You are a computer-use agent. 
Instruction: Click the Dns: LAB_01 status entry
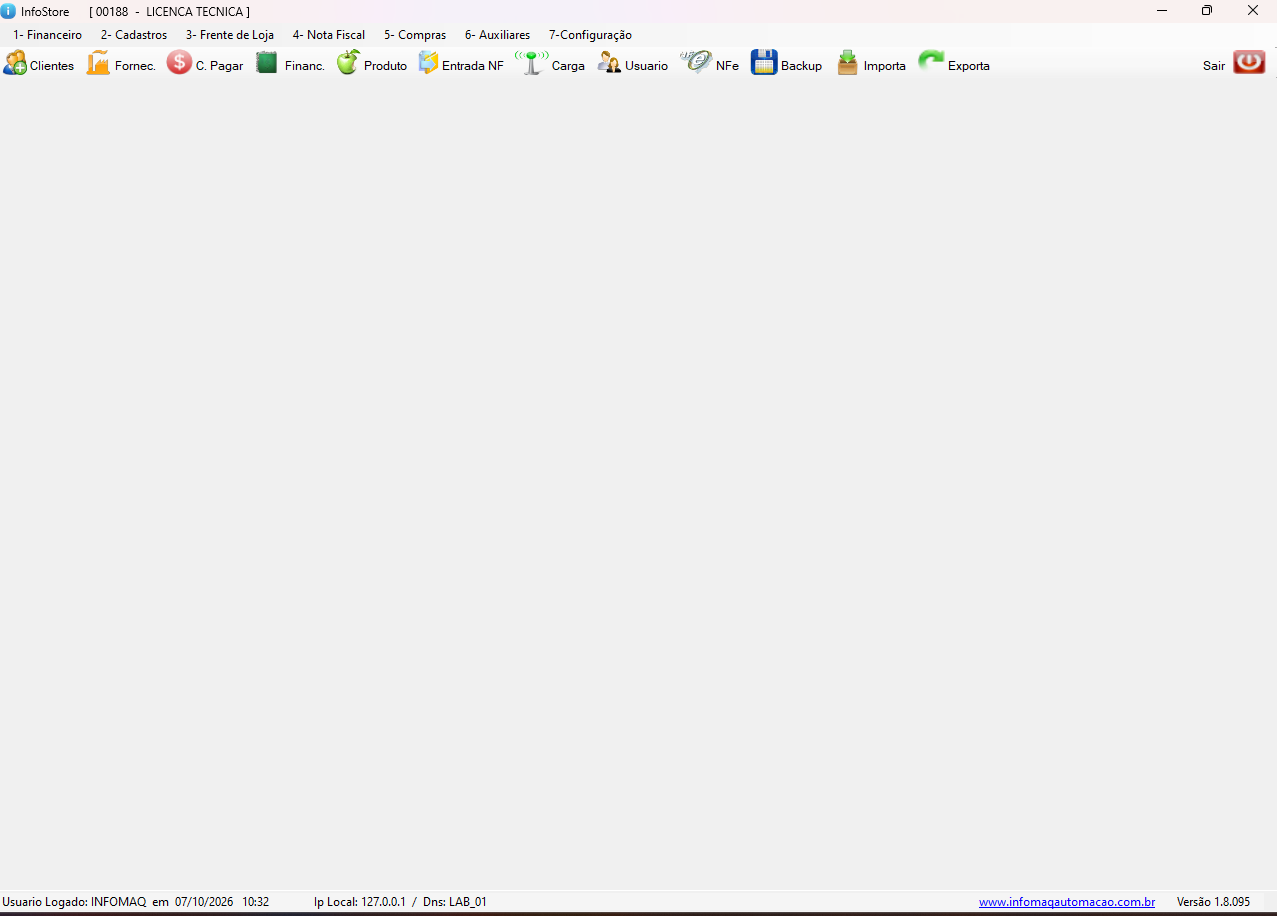[455, 902]
